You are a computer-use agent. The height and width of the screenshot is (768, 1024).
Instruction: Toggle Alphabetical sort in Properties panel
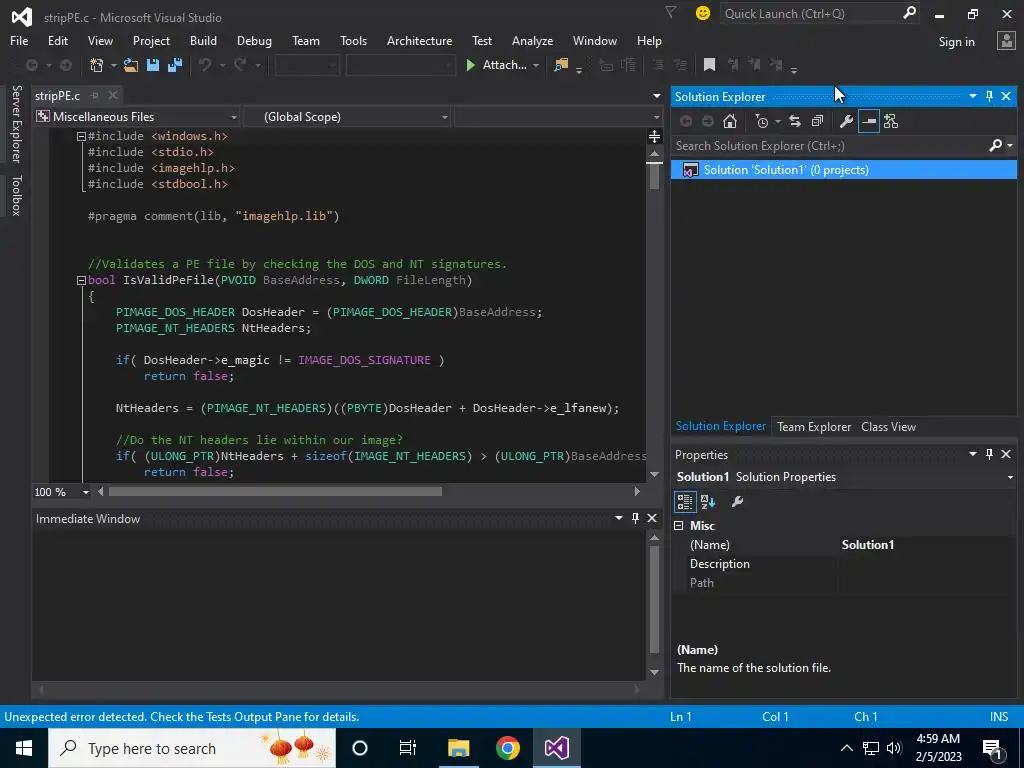tap(708, 502)
